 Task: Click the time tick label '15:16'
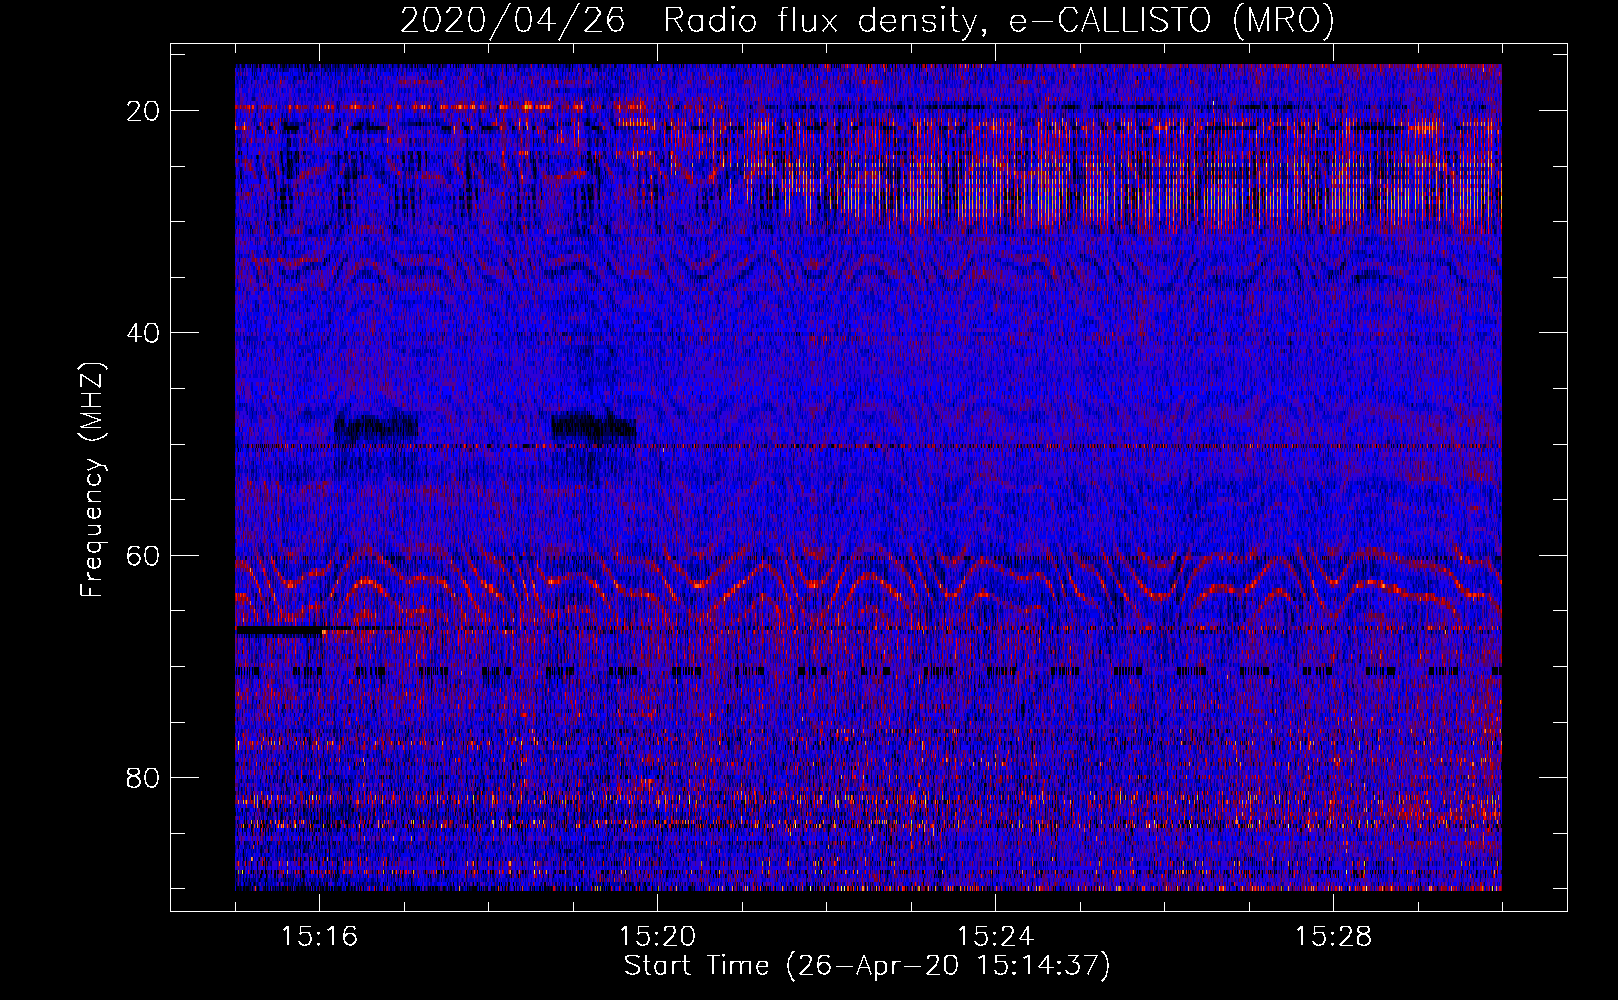click(x=319, y=937)
